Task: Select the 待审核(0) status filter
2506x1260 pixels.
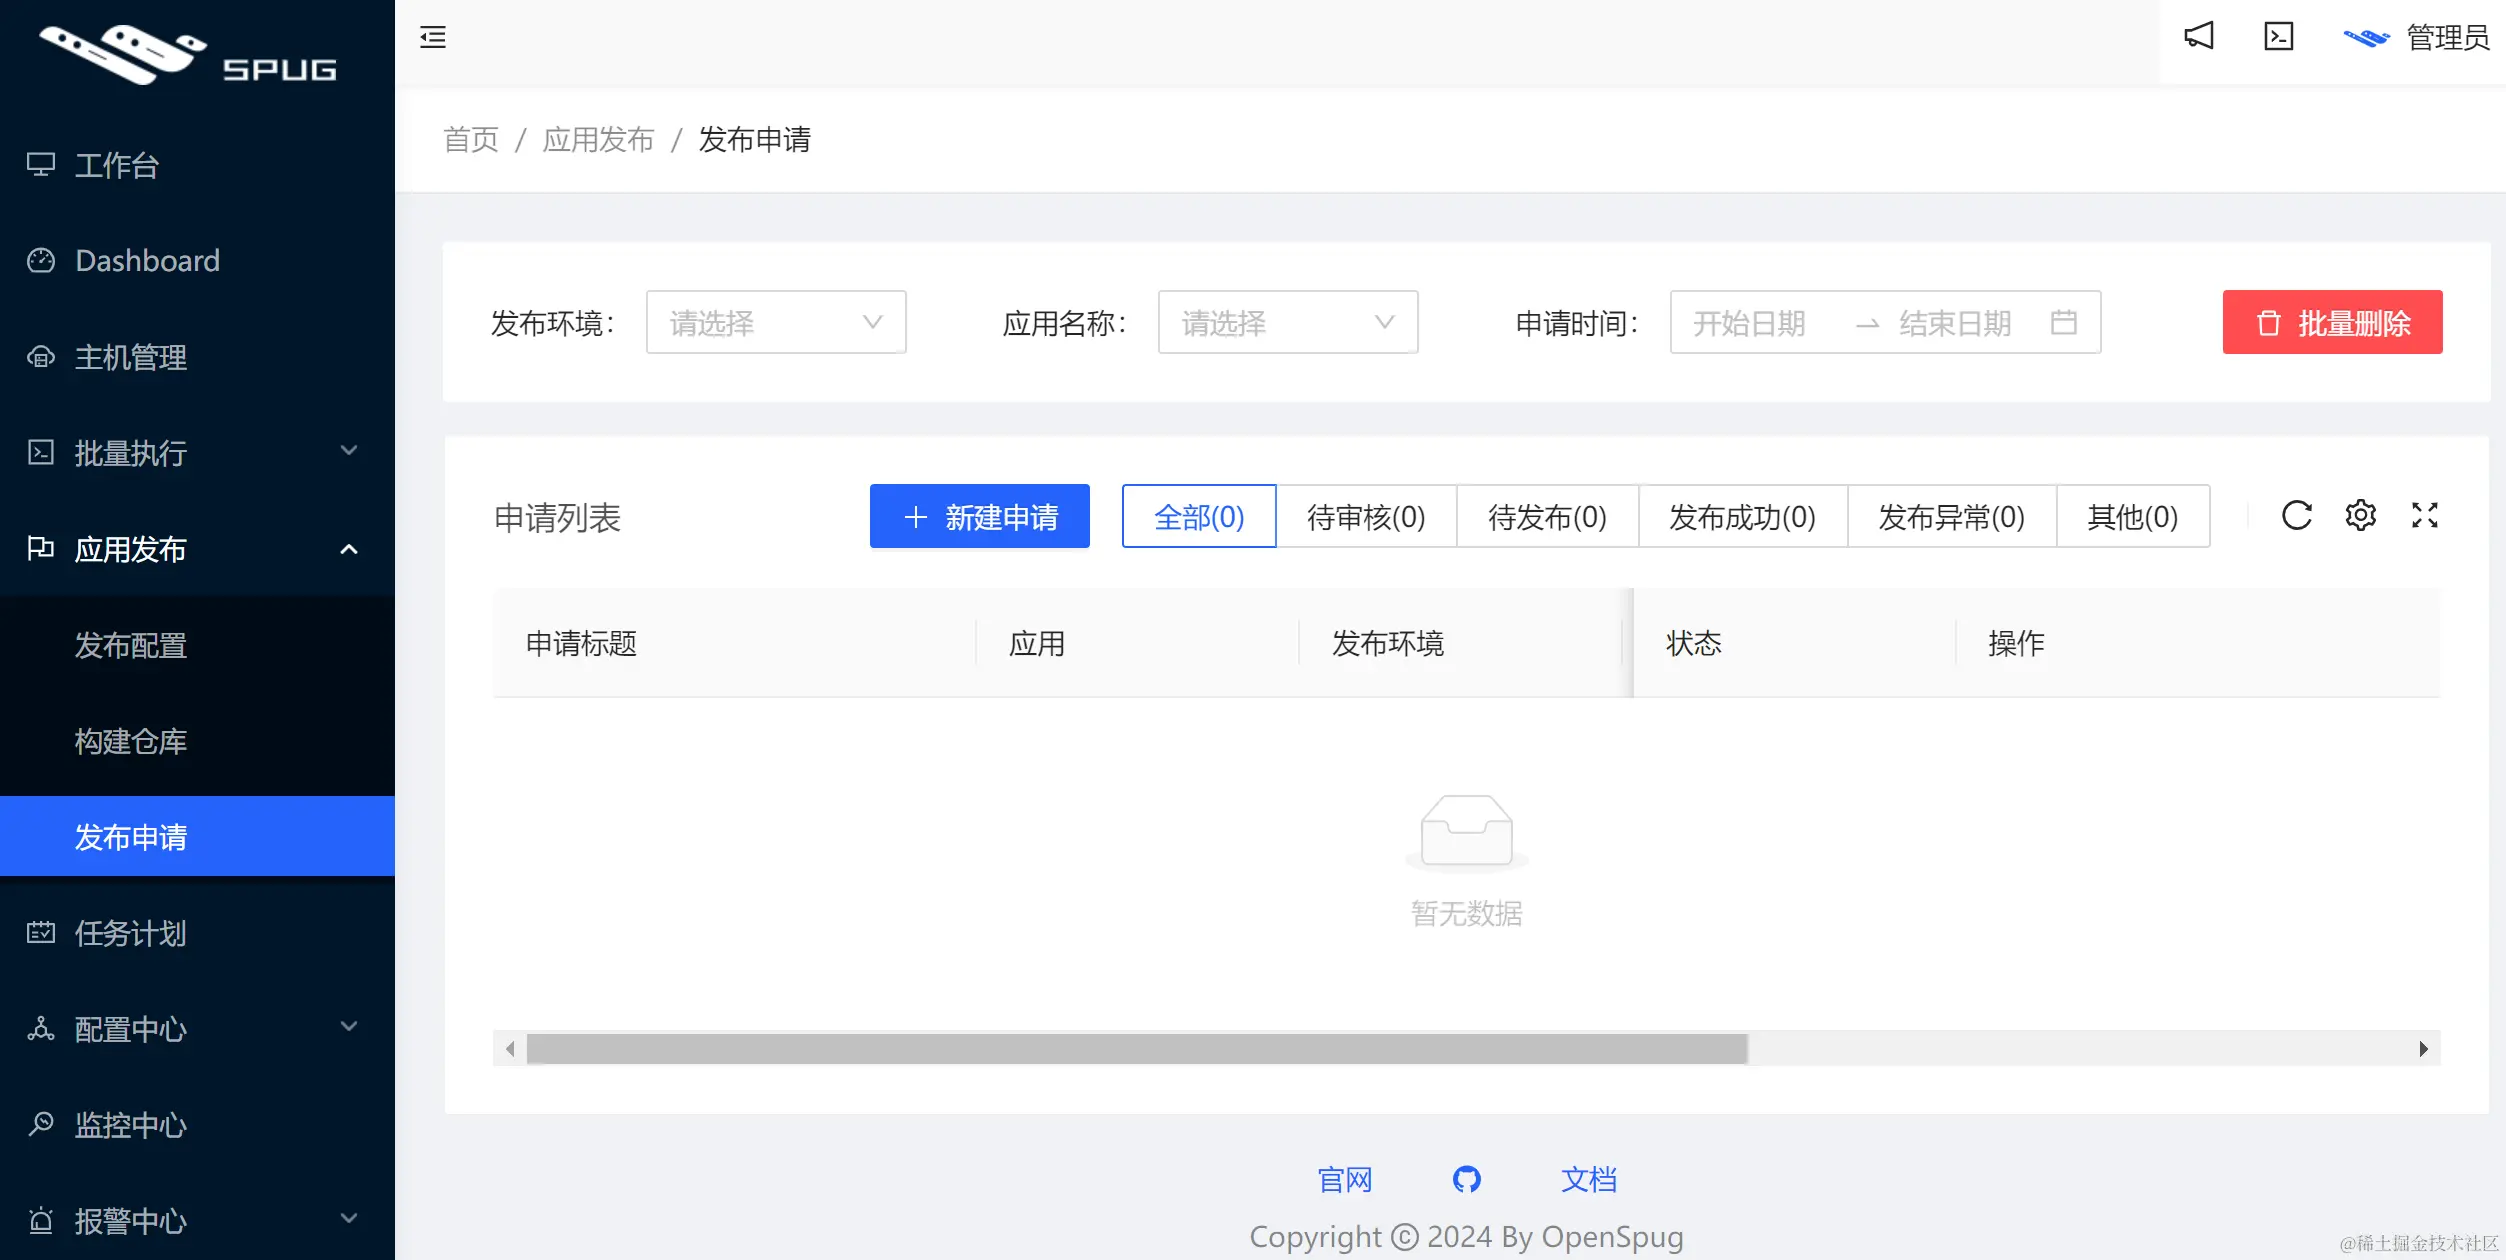Action: pyautogui.click(x=1365, y=517)
